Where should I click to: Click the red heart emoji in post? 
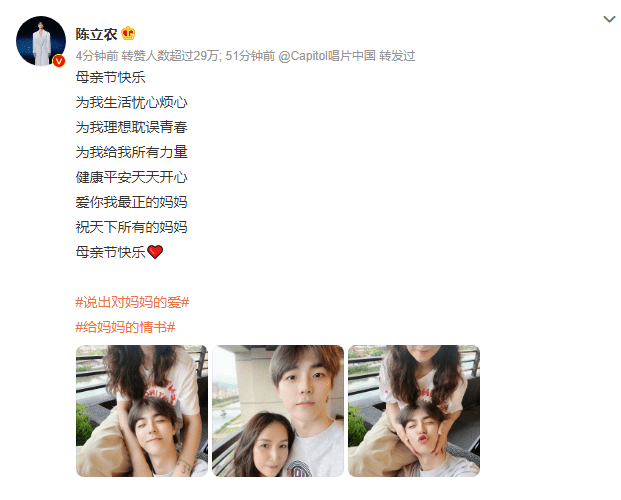pyautogui.click(x=155, y=252)
